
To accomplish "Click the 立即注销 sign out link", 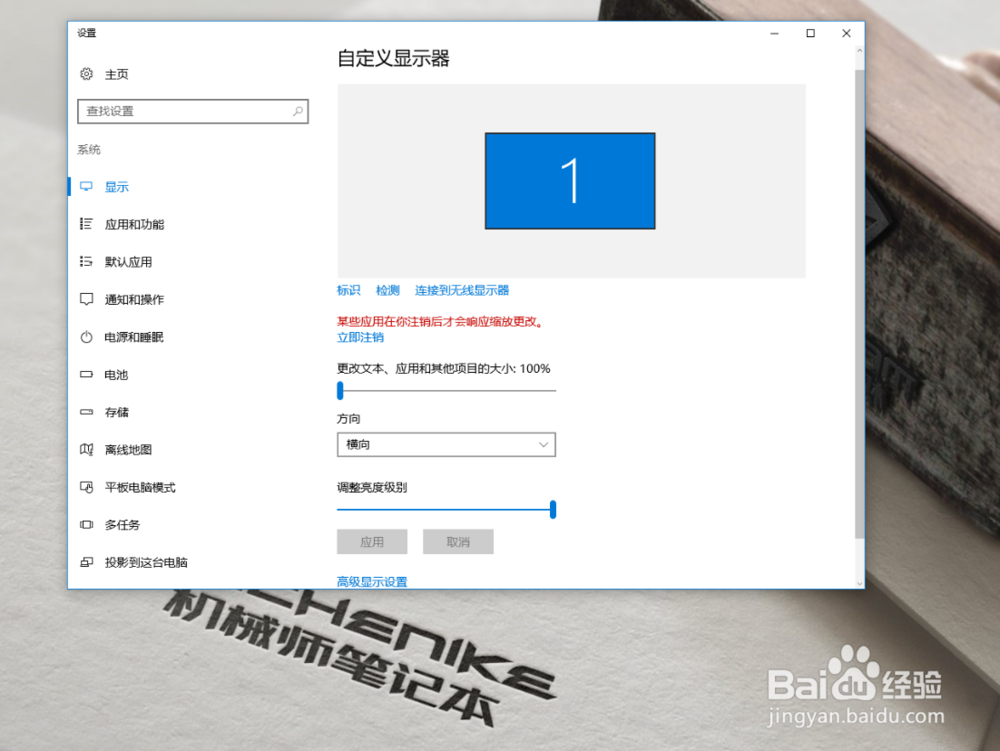I will click(x=360, y=337).
